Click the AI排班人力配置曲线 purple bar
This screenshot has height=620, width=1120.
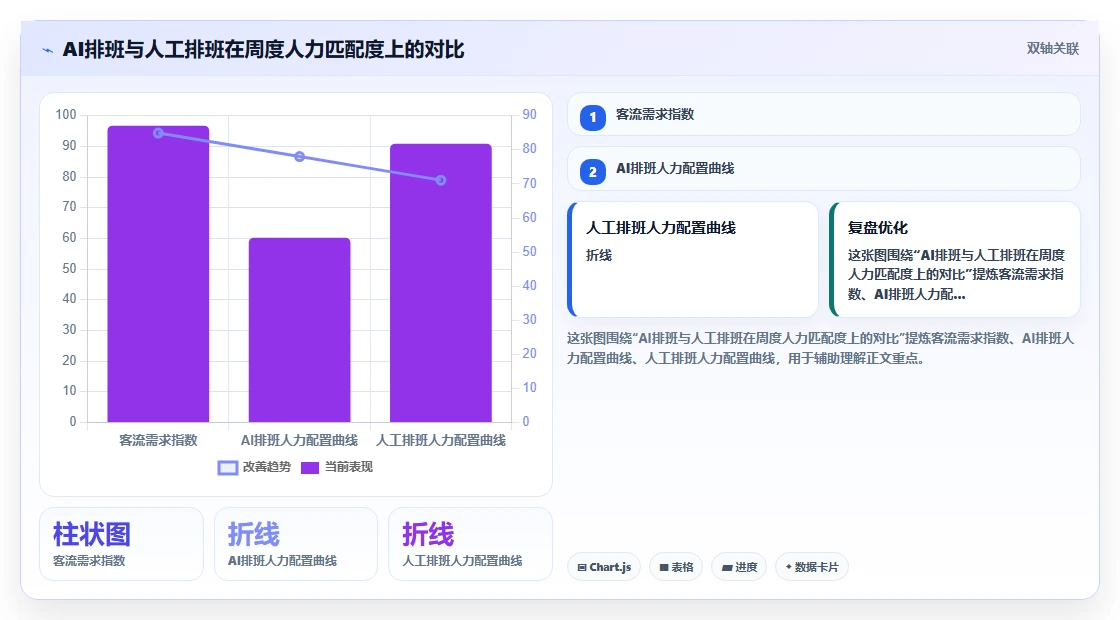299,330
